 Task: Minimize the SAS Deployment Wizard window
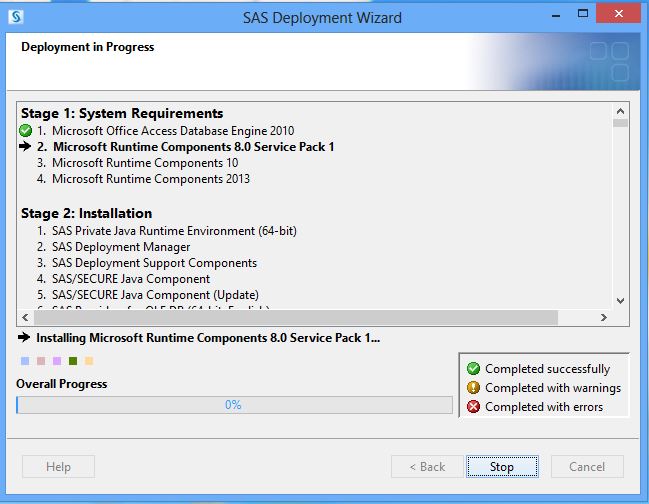[x=556, y=16]
